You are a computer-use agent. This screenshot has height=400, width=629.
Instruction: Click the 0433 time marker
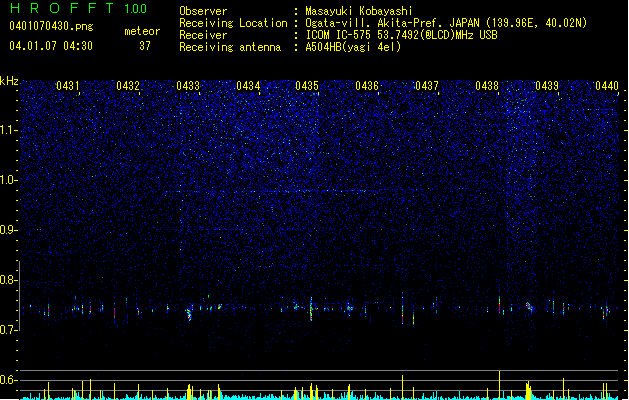pos(188,86)
